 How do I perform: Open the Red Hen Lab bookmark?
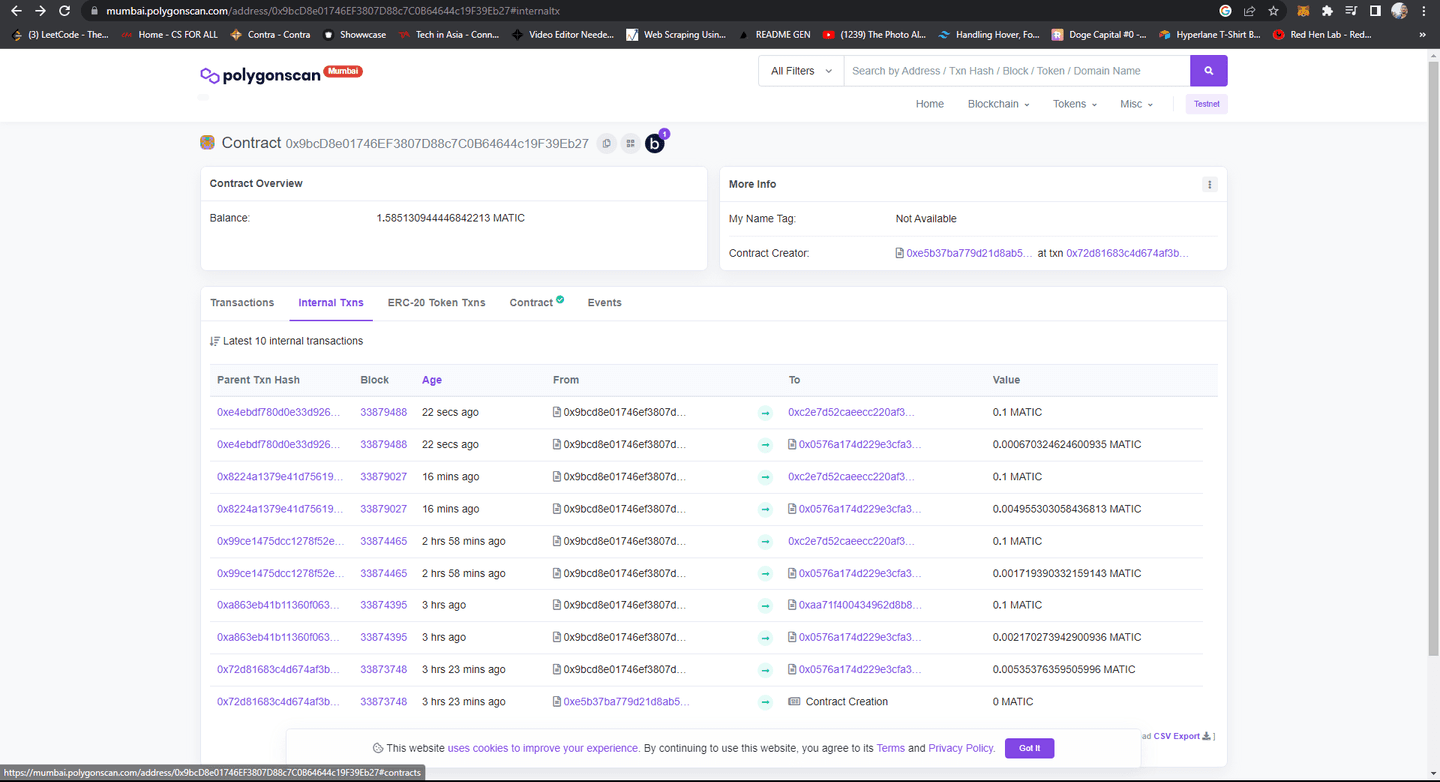coord(1322,35)
